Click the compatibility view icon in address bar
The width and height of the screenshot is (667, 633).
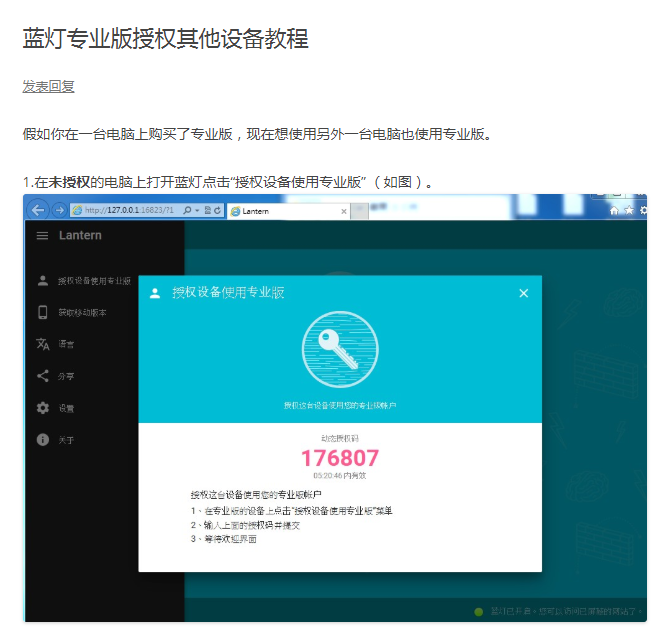point(208,210)
